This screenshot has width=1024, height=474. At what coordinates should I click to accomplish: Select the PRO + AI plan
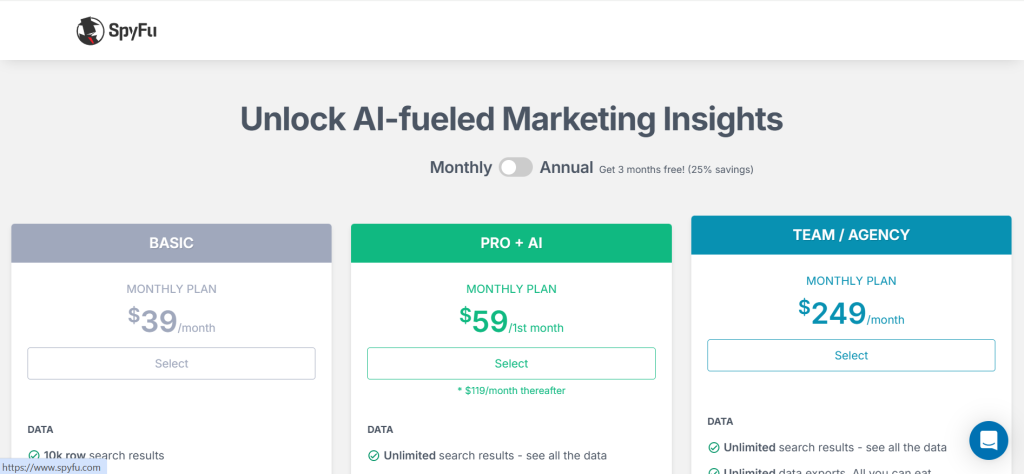point(511,363)
